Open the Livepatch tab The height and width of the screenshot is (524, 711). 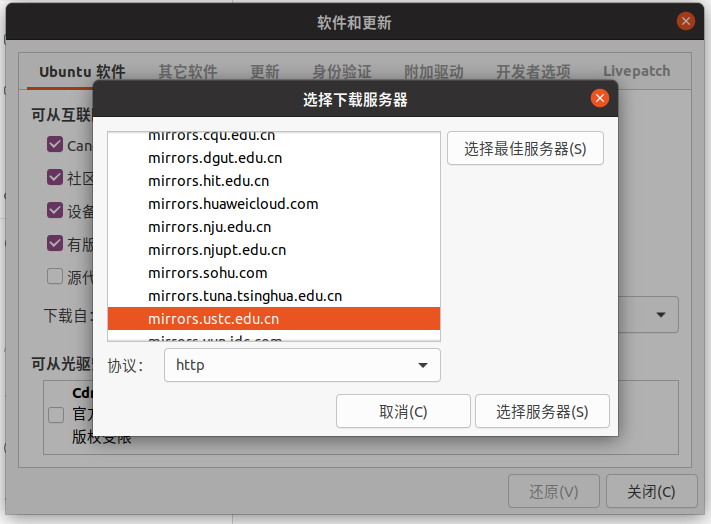[636, 72]
